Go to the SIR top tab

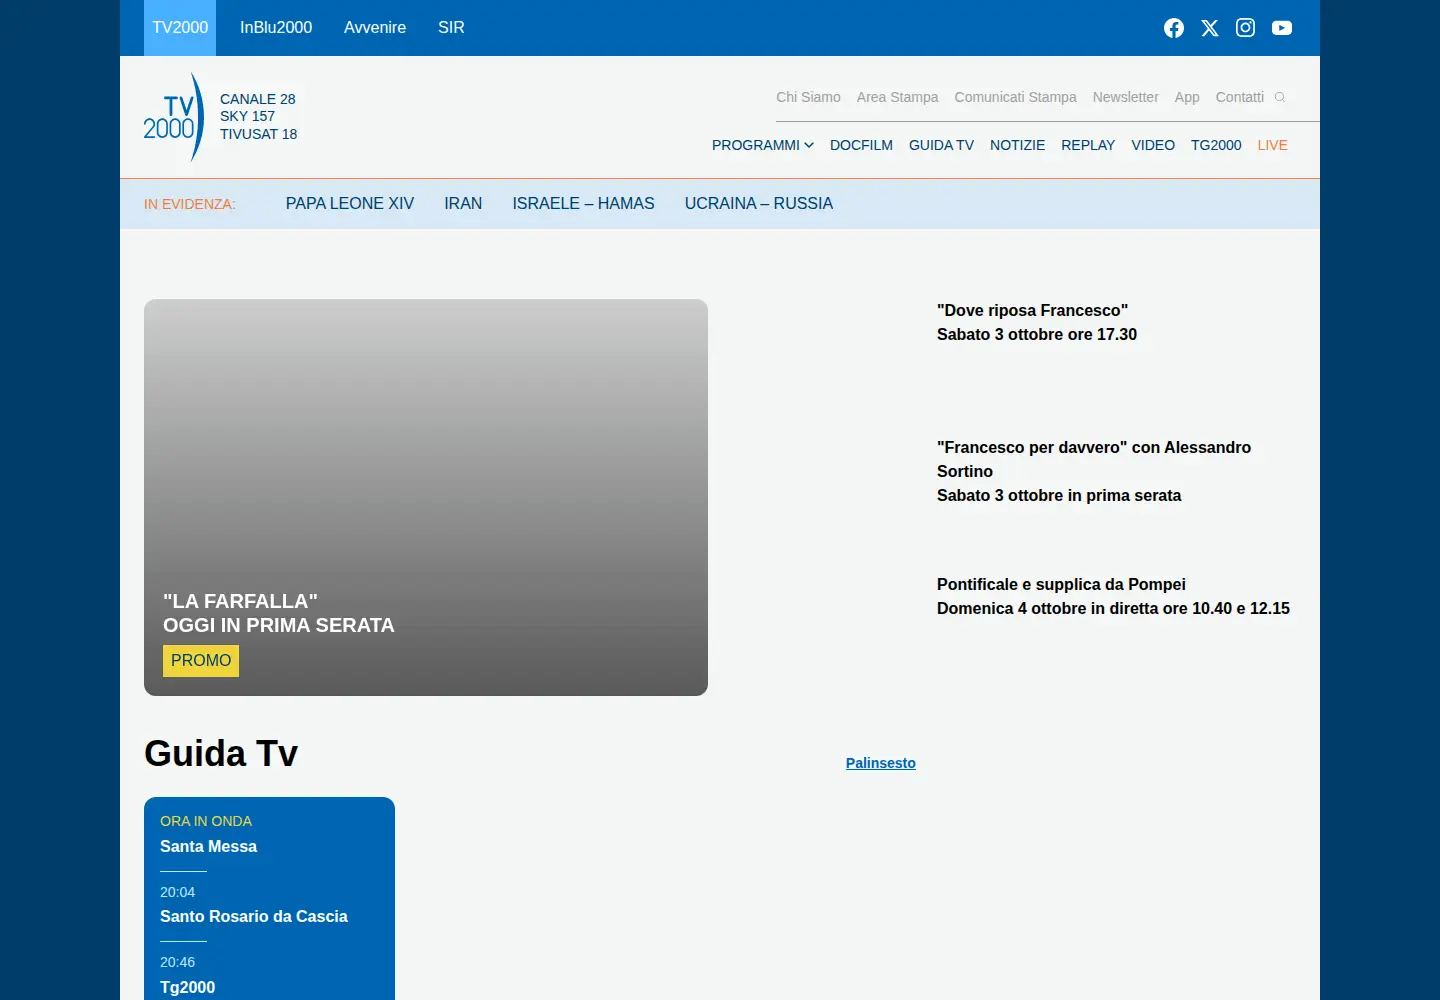(451, 28)
